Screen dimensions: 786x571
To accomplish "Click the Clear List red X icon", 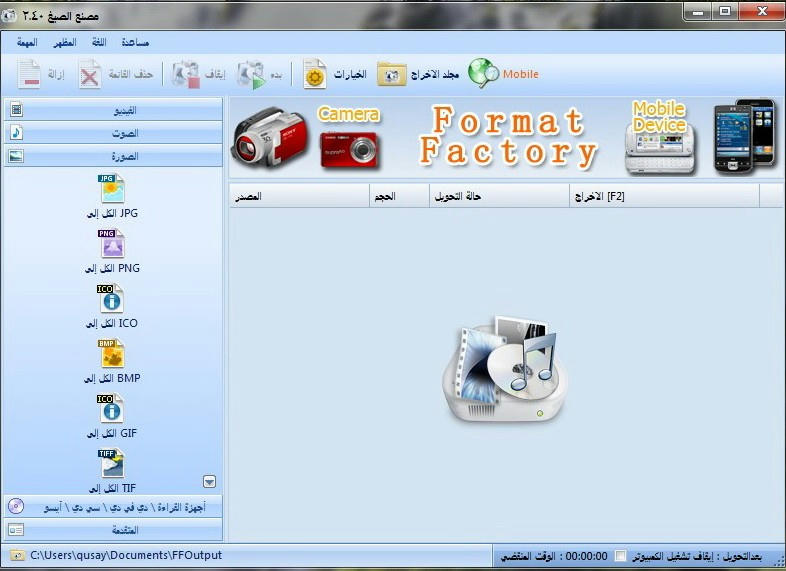I will coord(90,74).
